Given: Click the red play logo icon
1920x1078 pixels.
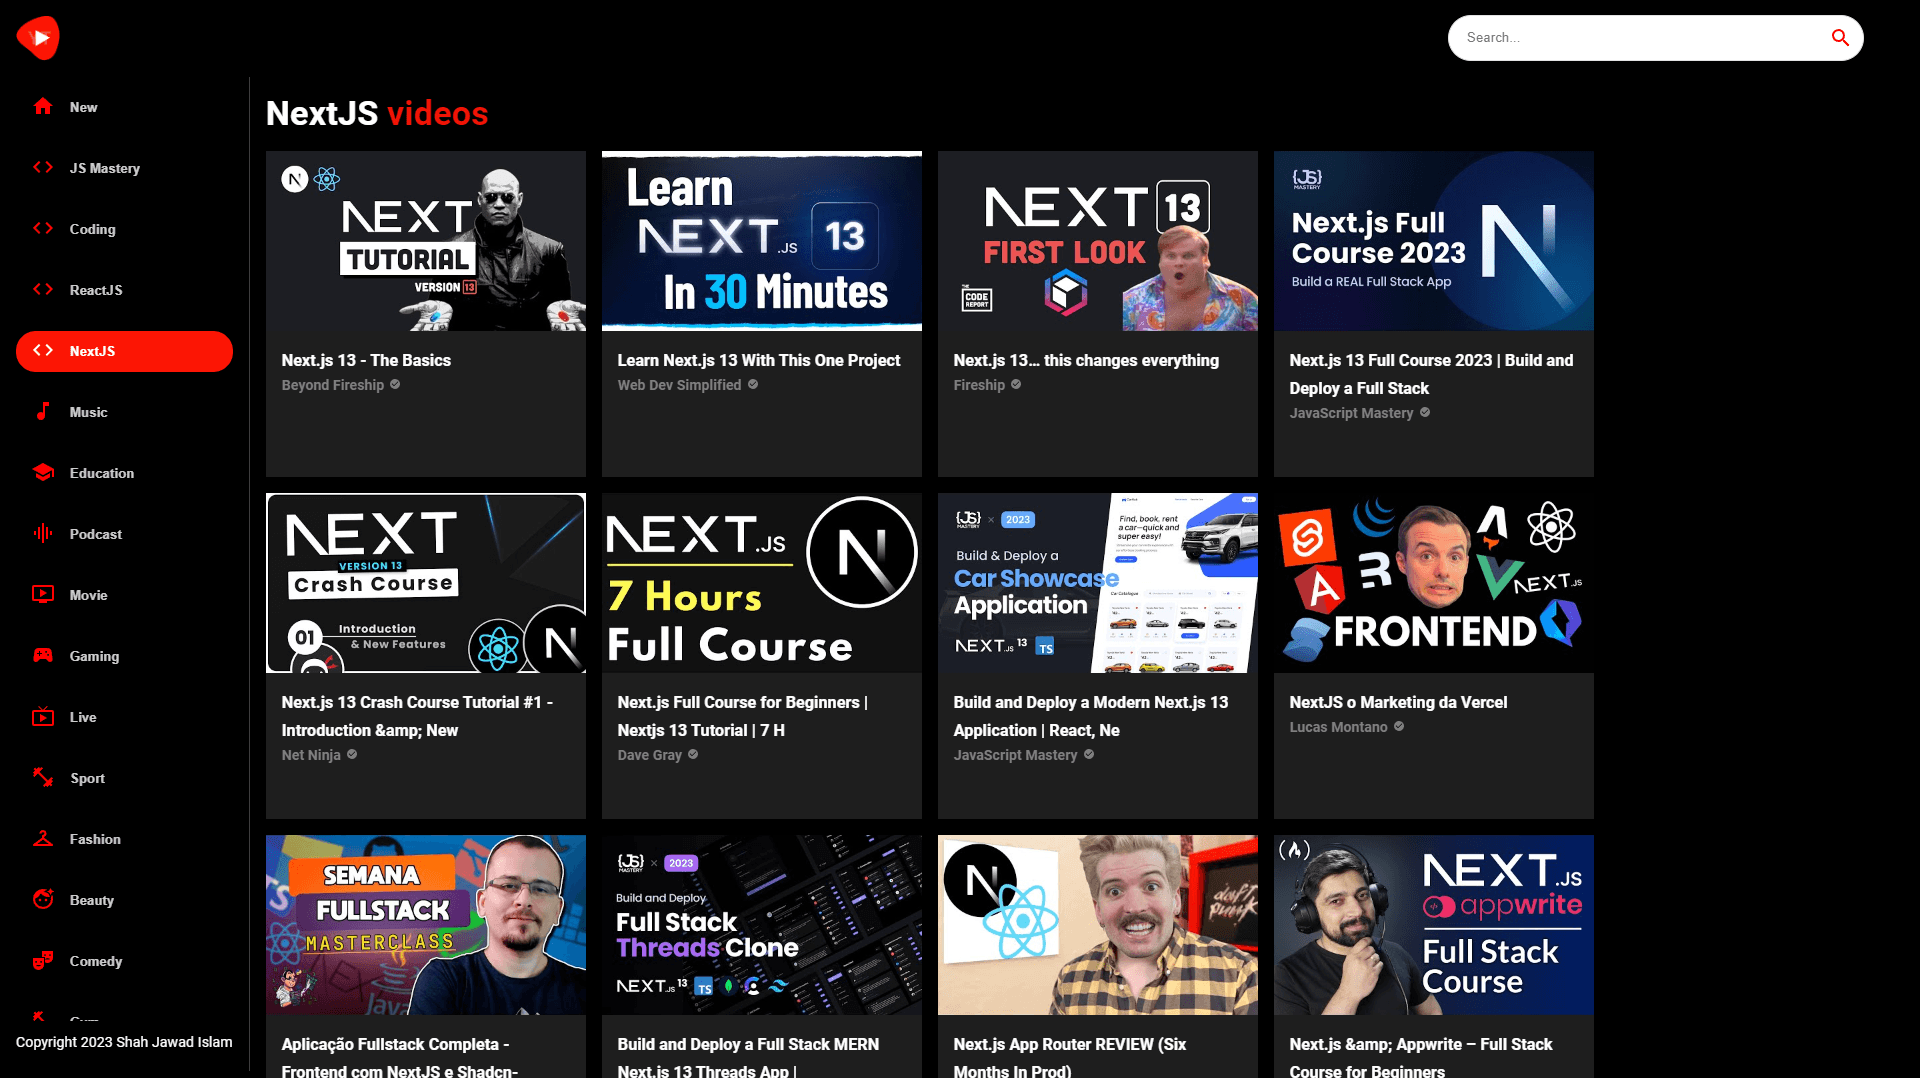Looking at the screenshot, I should [x=38, y=38].
